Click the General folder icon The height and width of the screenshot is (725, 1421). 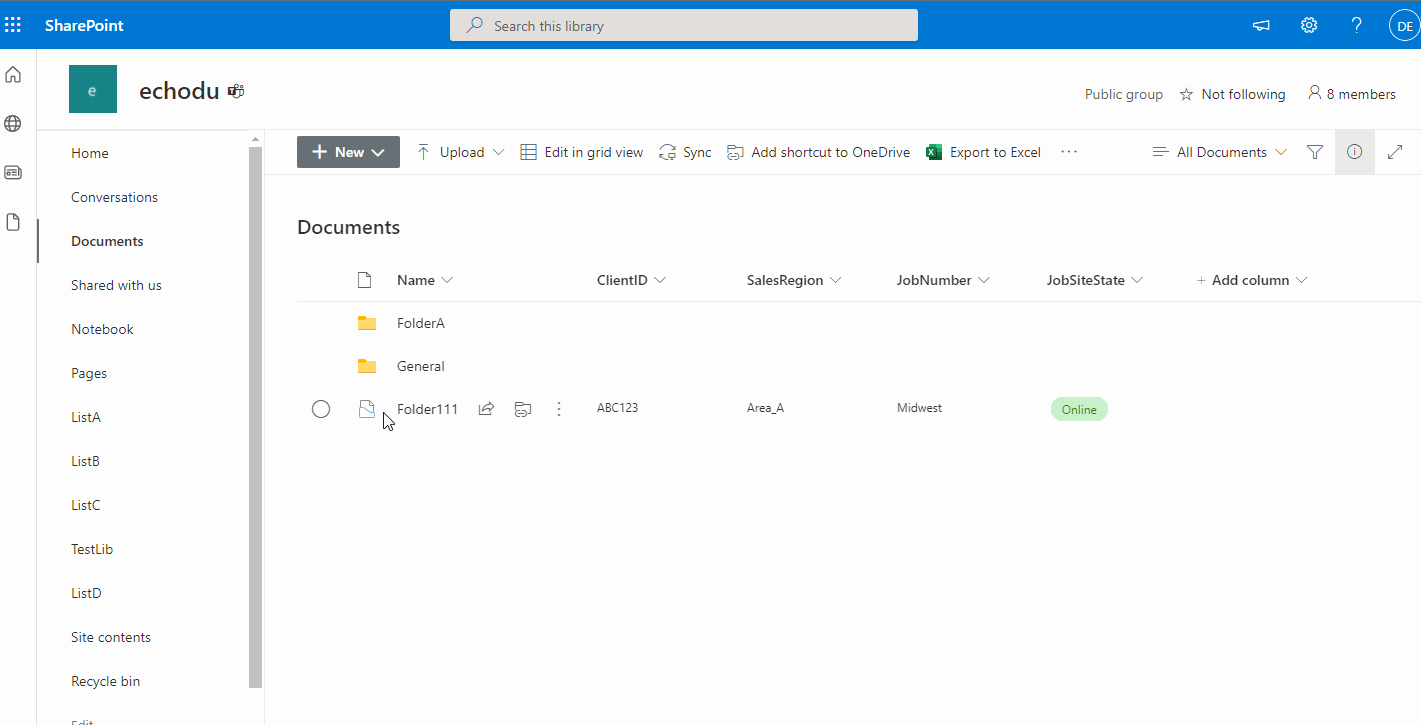pyautogui.click(x=367, y=366)
